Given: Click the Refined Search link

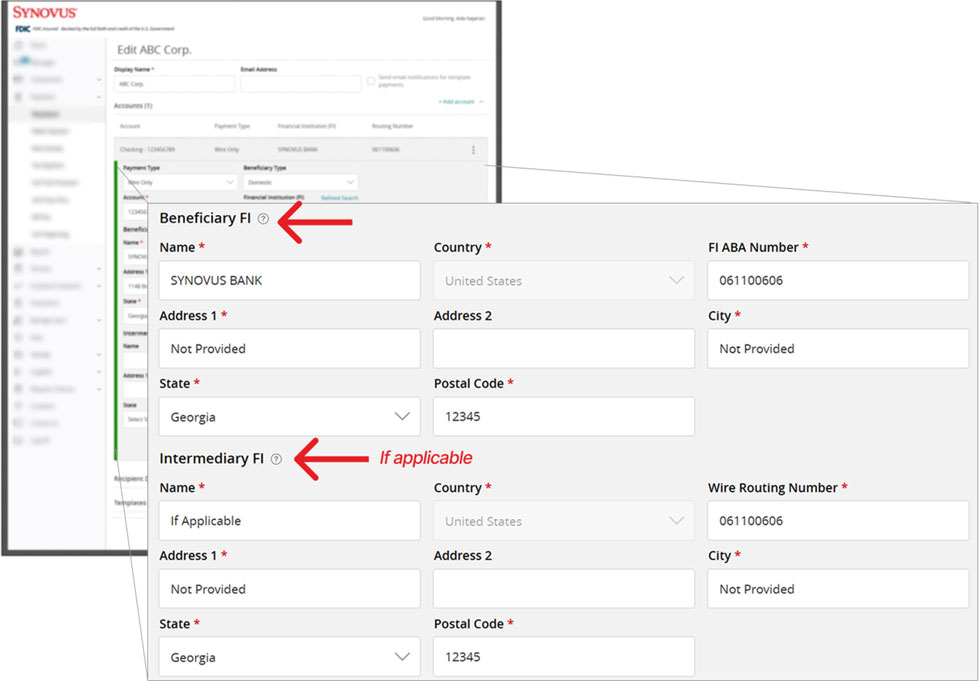Looking at the screenshot, I should tap(339, 198).
